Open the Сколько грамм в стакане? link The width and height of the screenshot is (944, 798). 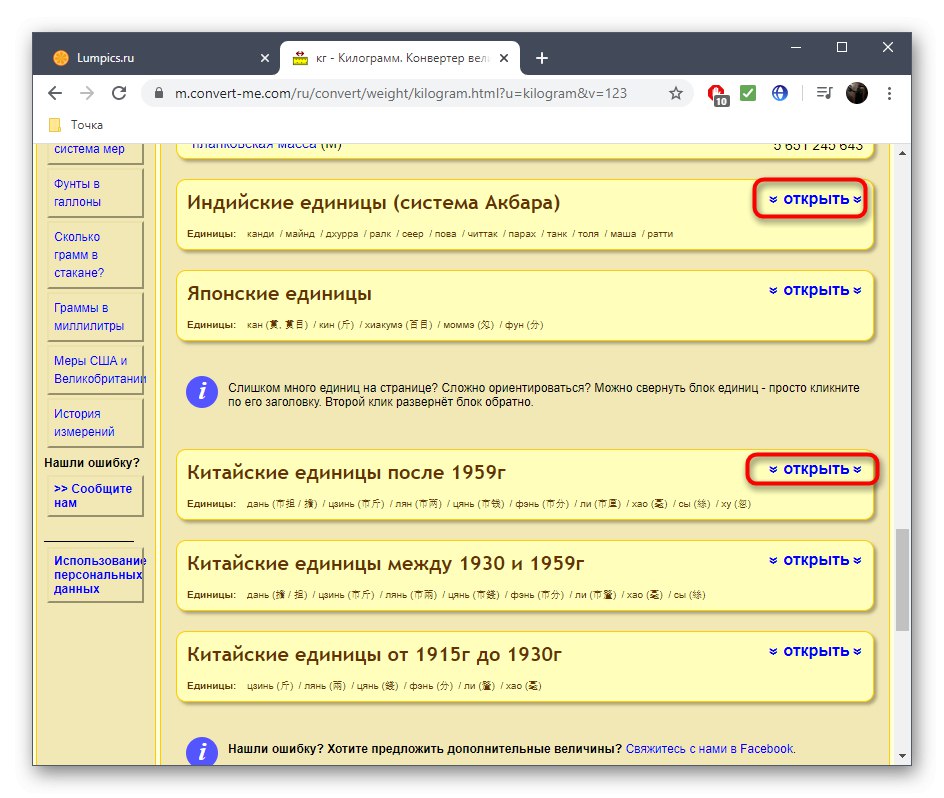click(79, 255)
